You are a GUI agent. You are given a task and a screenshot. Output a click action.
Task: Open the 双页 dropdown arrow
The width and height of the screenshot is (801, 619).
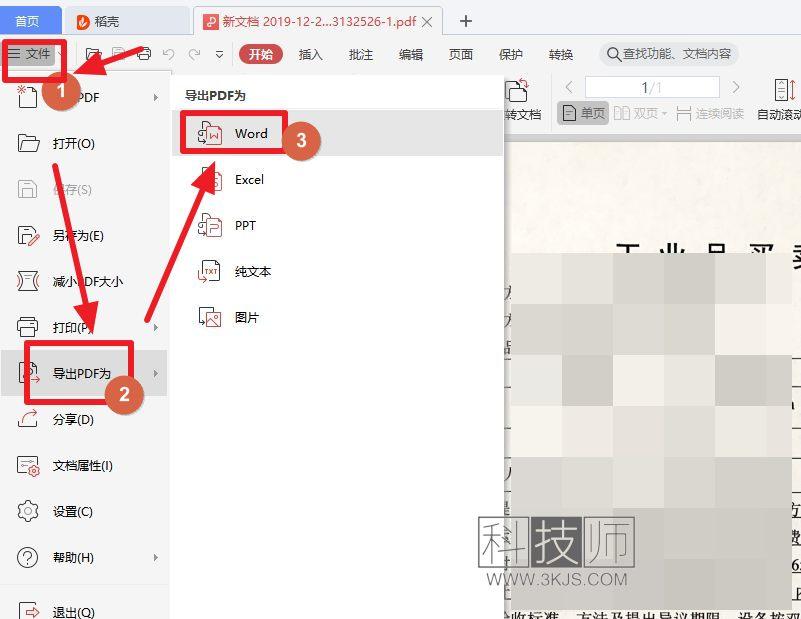coord(665,113)
